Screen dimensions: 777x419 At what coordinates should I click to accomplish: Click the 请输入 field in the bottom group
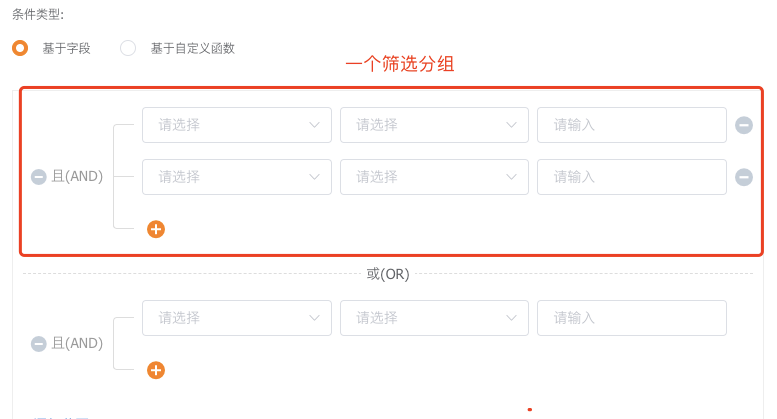point(631,318)
